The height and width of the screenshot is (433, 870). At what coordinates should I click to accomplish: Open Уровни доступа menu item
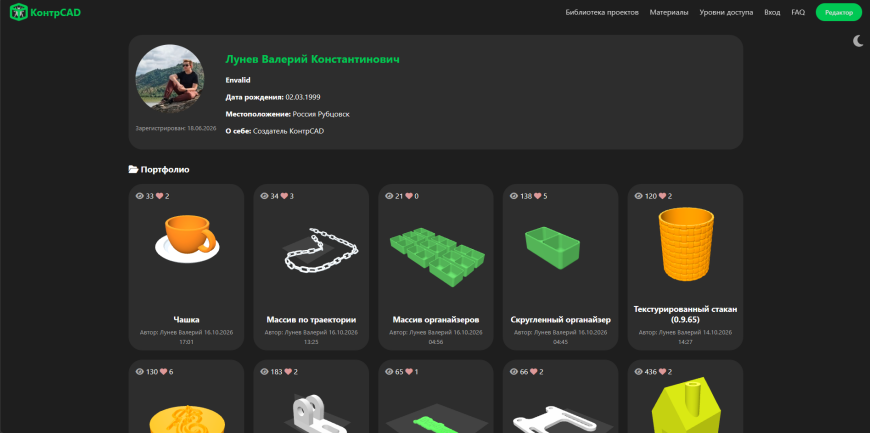726,12
